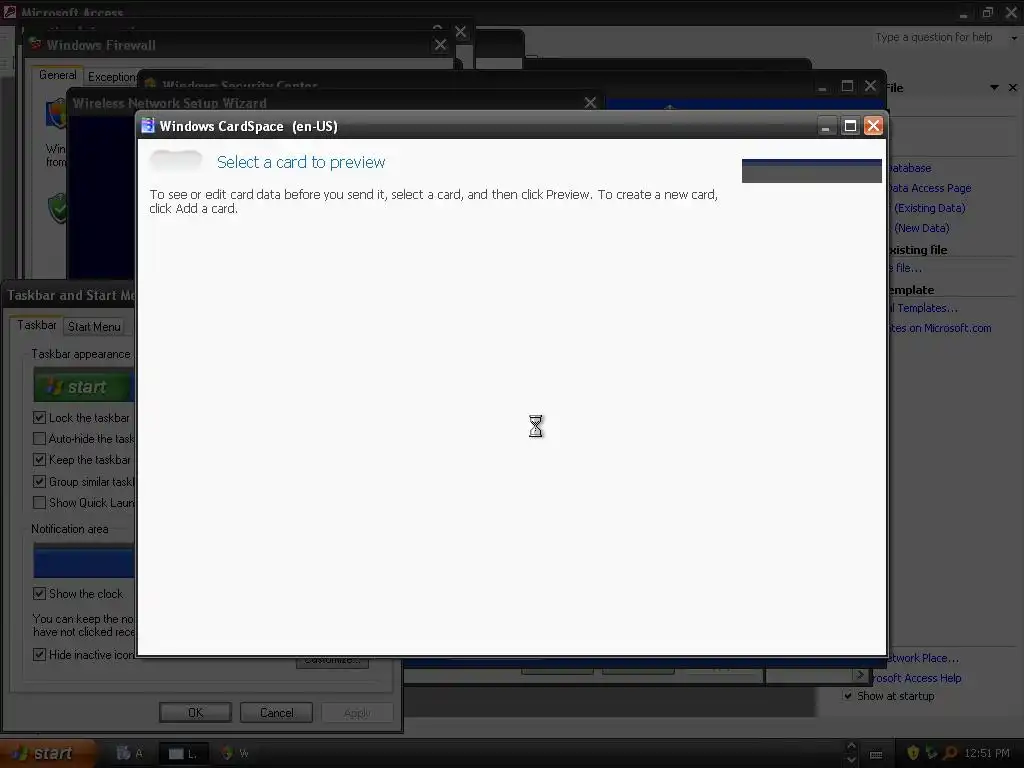Click the security shield tray icon
Viewport: 1024px width, 768px height.
913,753
